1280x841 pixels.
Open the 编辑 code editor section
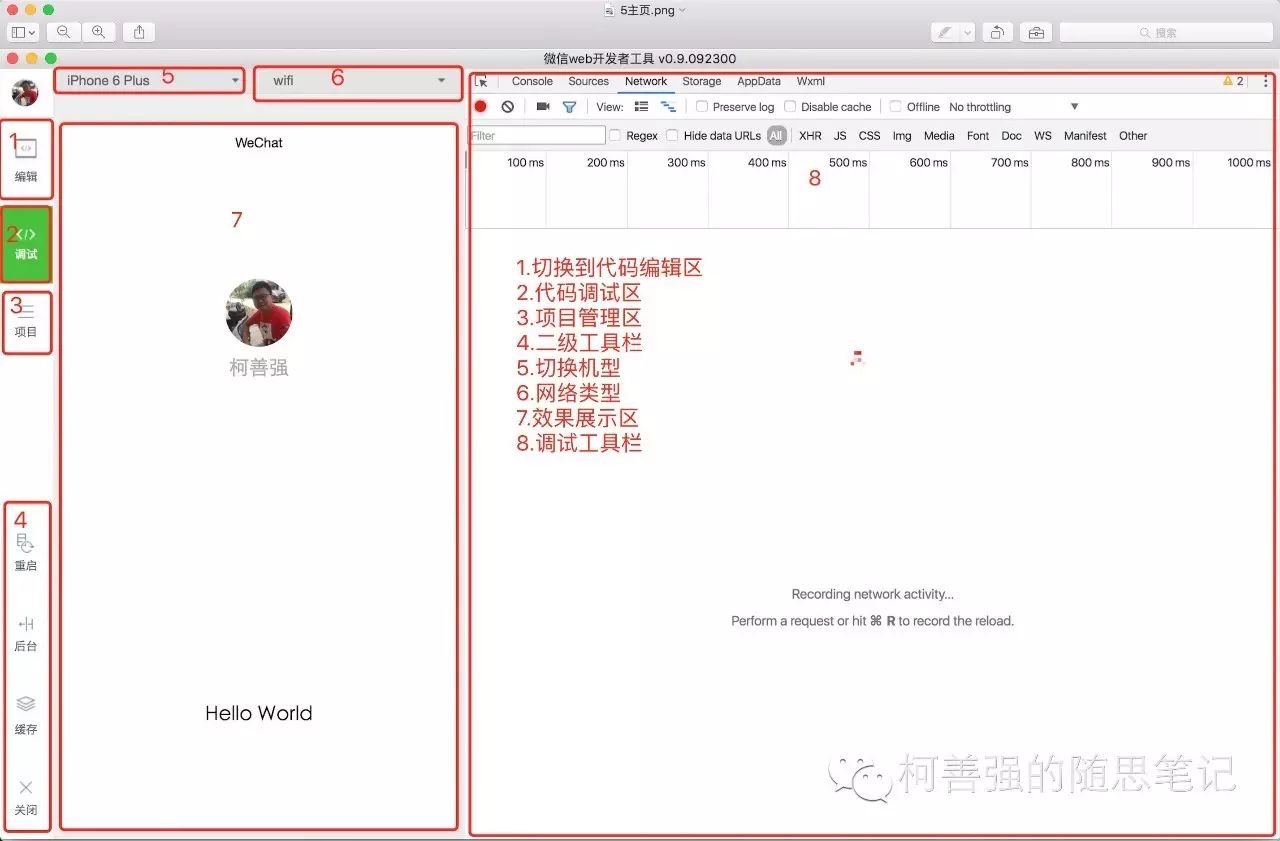point(26,160)
